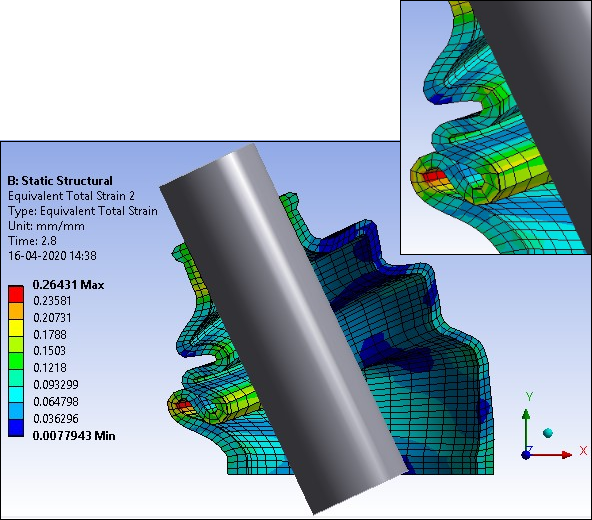Click the orange legend color band
The height and width of the screenshot is (520, 592).
(x=16, y=310)
